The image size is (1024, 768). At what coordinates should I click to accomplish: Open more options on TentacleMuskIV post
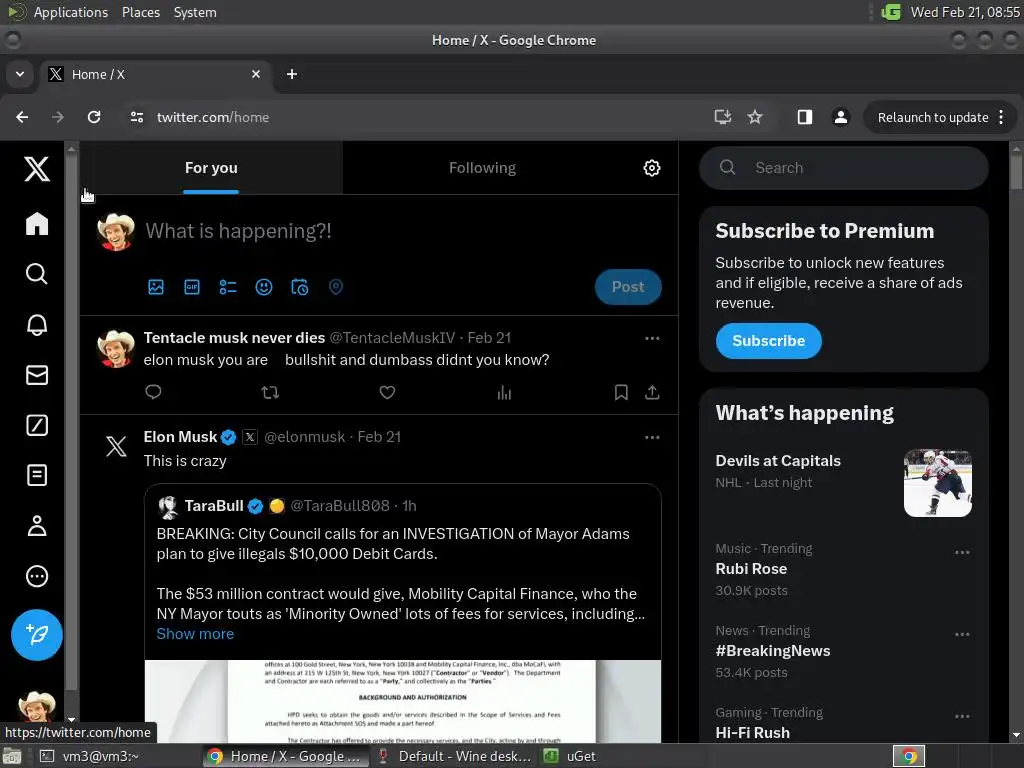pyautogui.click(x=652, y=338)
